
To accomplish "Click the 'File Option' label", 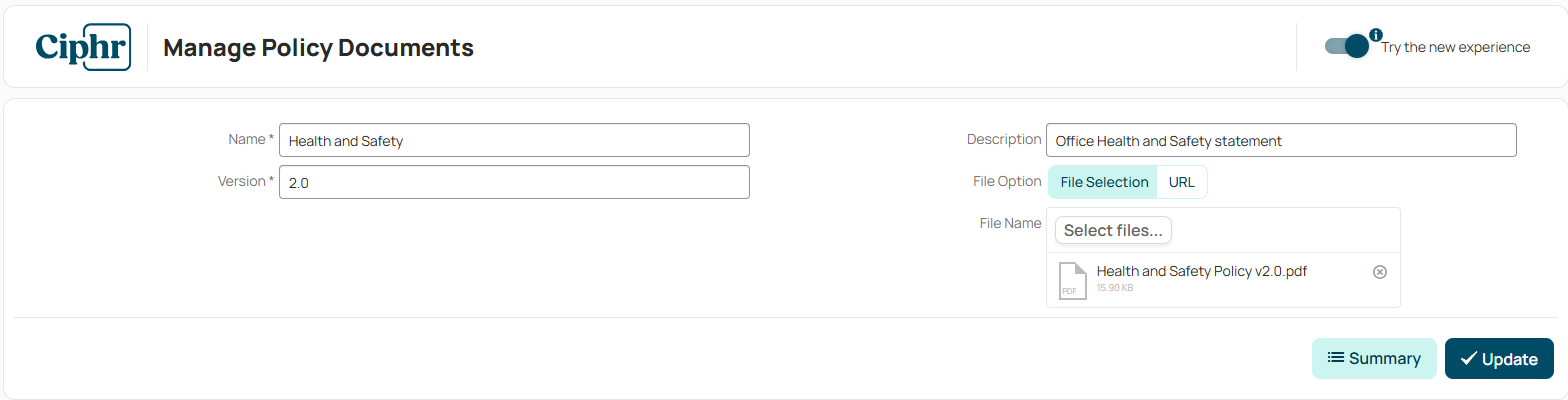I will 1007,181.
